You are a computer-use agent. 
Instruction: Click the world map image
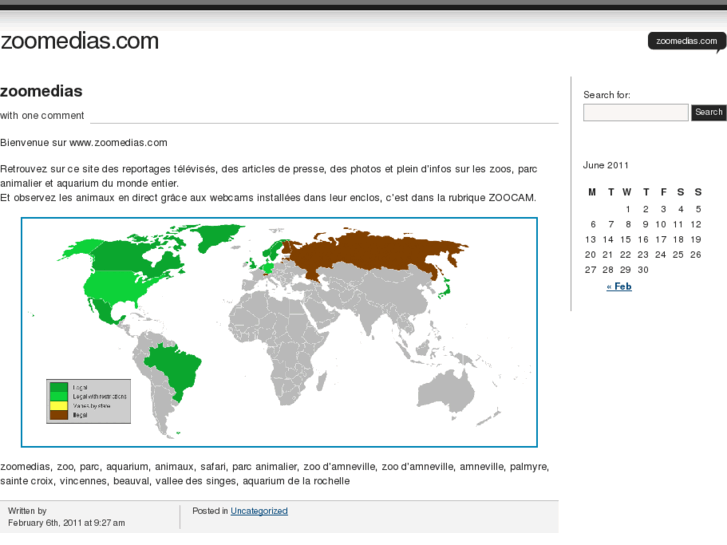(x=279, y=332)
